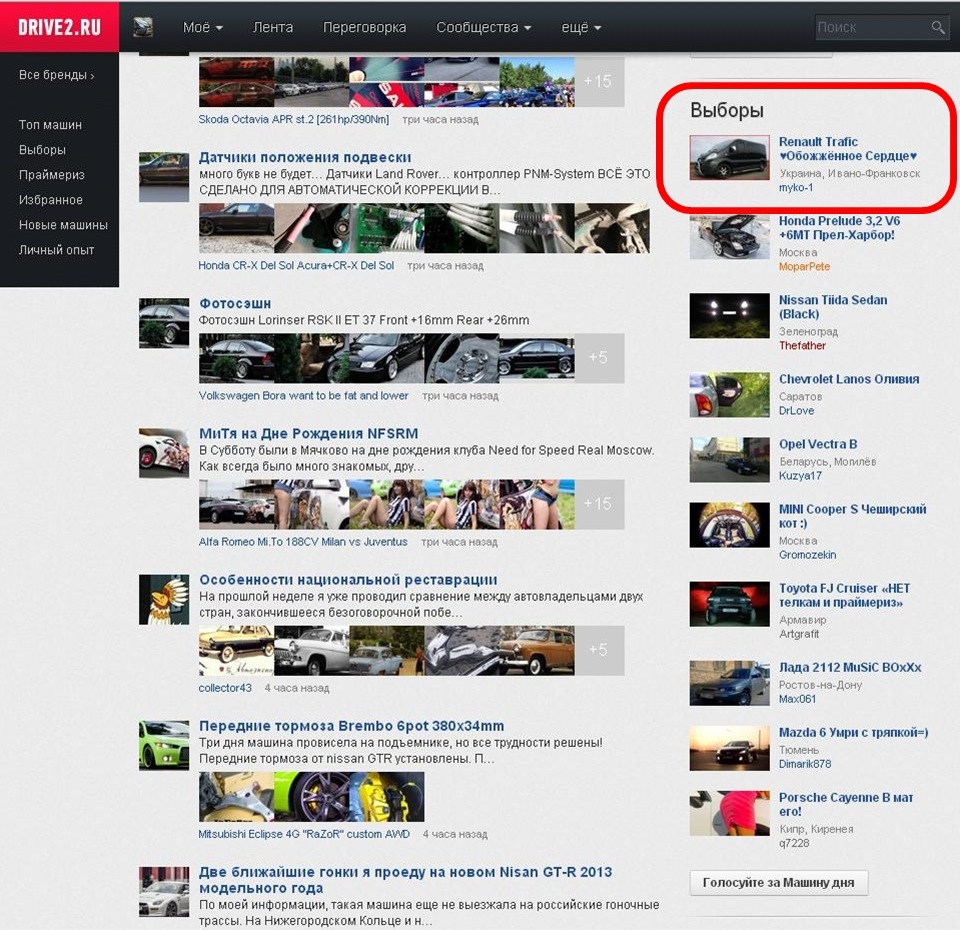Open the Toyota FJ Cruiser link
Image resolution: width=960 pixels, height=930 pixels.
coord(844,595)
